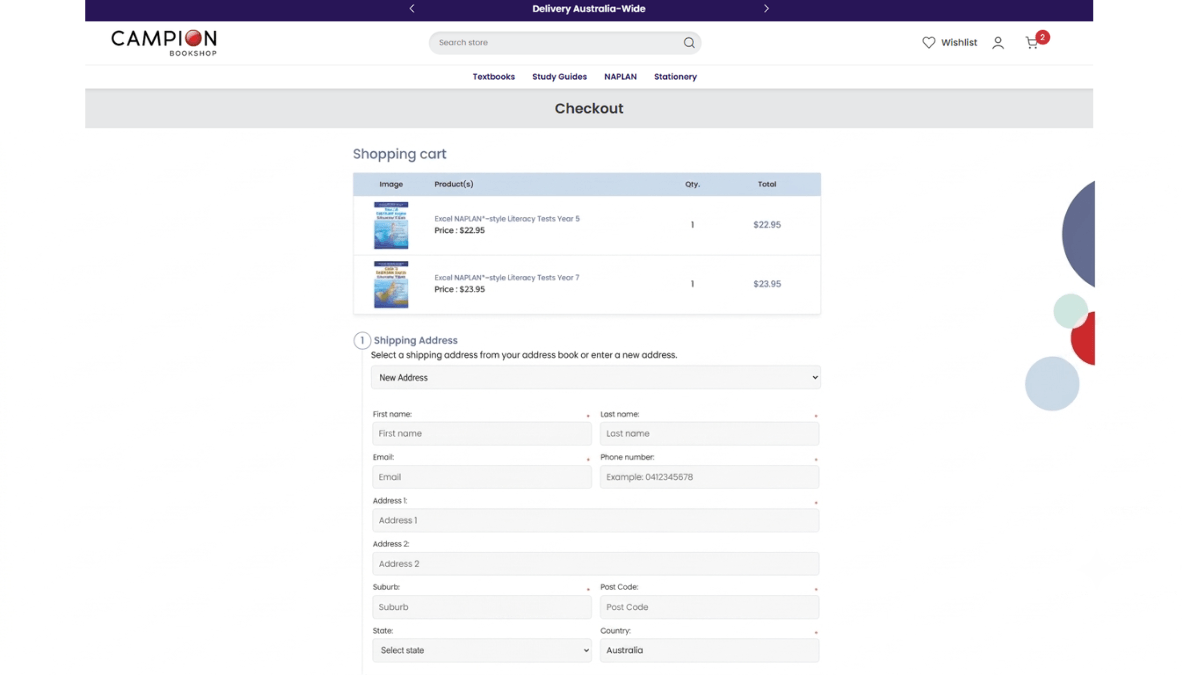1200x675 pixels.
Task: Click the Price : $22.95 text
Action: pos(459,231)
